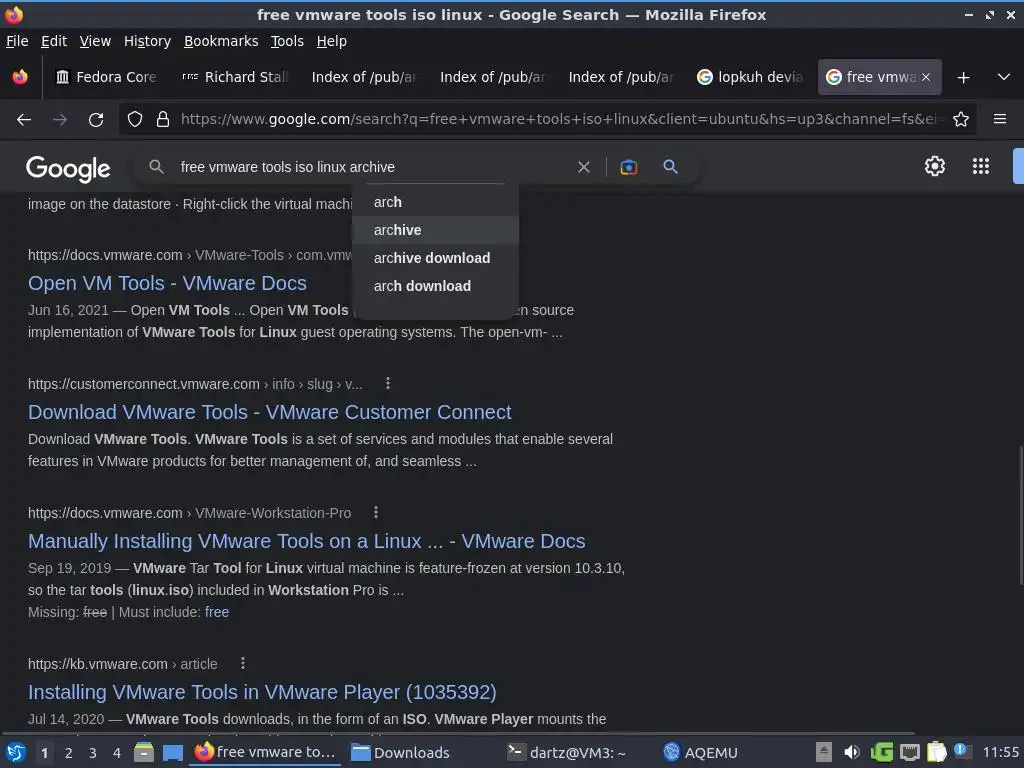This screenshot has width=1024, height=768.
Task: Open the Bookmarks menu
Action: [x=221, y=41]
